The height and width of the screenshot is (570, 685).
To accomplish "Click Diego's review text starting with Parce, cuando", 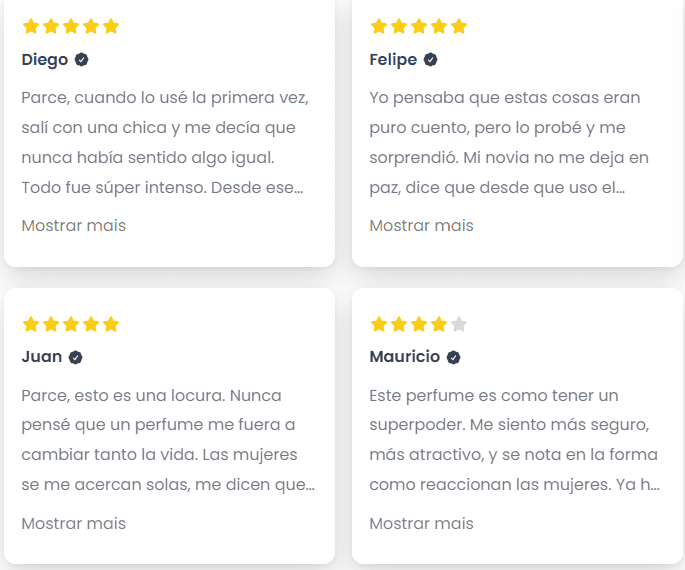I will coord(165,142).
